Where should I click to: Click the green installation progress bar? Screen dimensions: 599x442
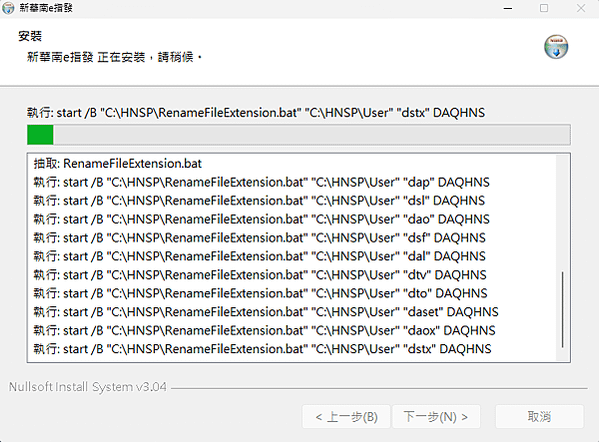point(299,135)
